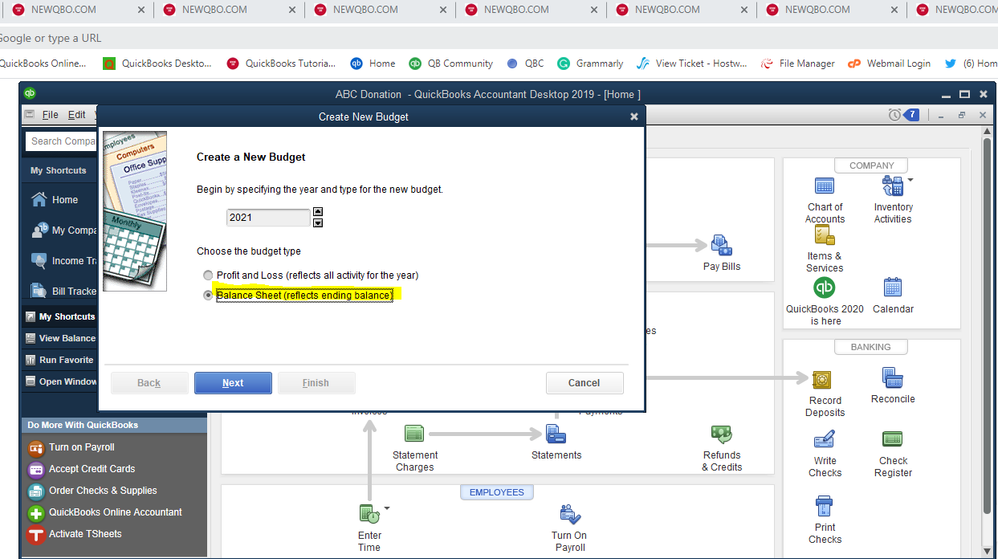Open Reconcile icon

pos(892,378)
